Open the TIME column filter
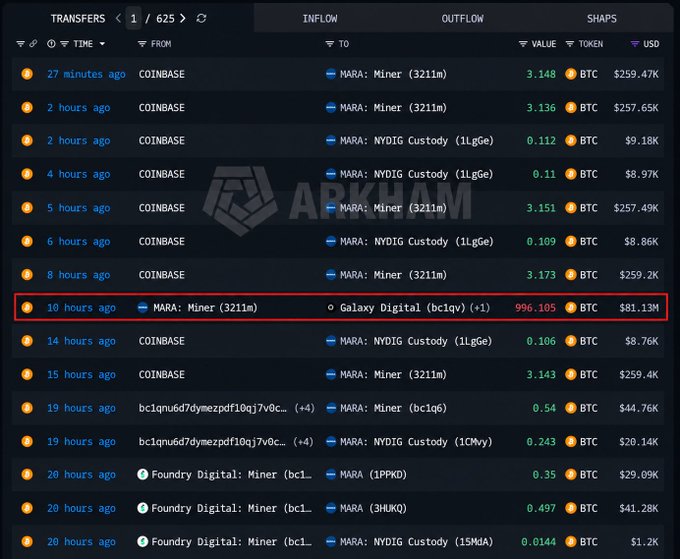Screen dimensions: 680x559 point(64,44)
